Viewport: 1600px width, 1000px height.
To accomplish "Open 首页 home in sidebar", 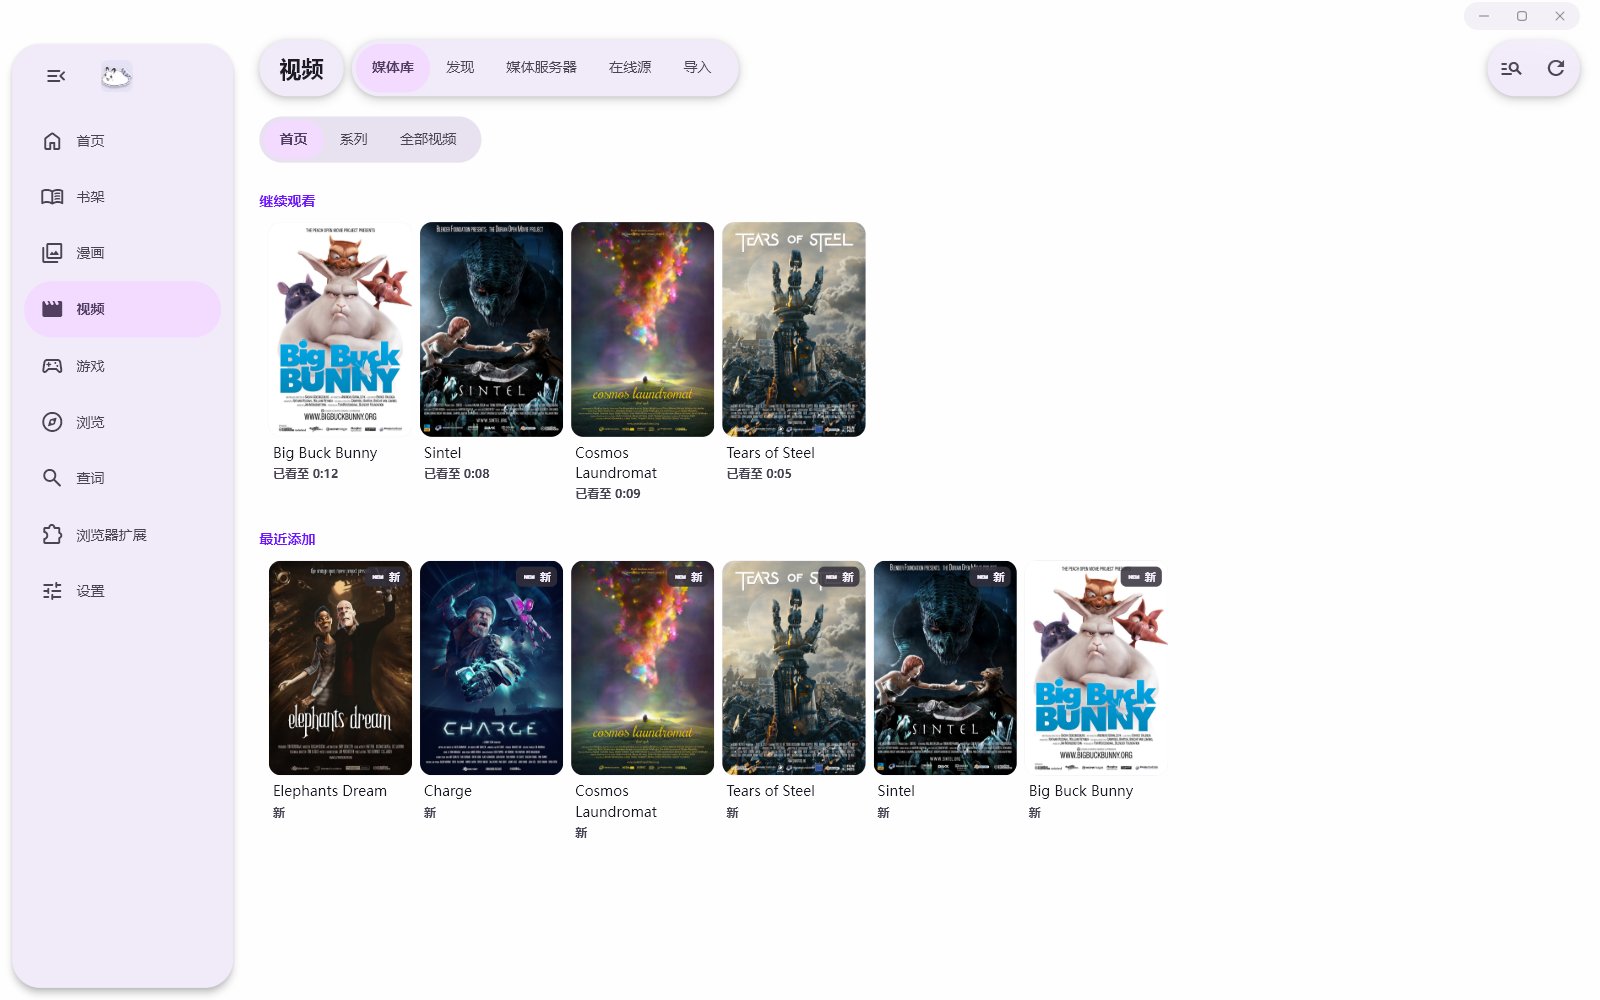I will (122, 141).
